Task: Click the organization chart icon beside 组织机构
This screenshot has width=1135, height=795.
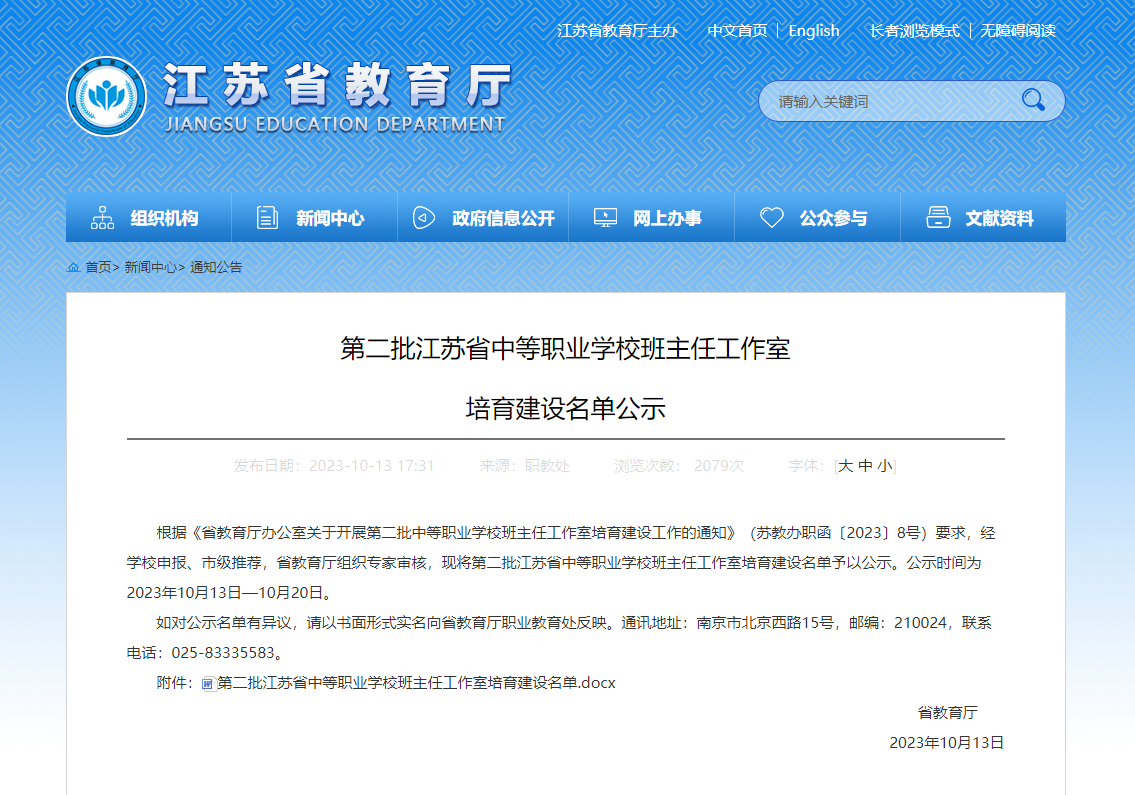Action: [102, 218]
